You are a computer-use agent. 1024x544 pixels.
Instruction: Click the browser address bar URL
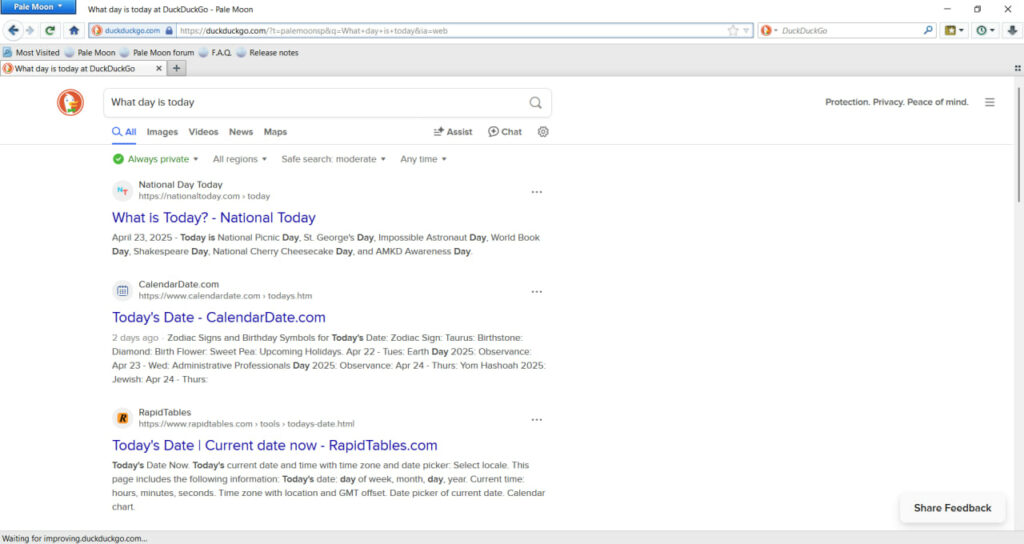coord(451,31)
